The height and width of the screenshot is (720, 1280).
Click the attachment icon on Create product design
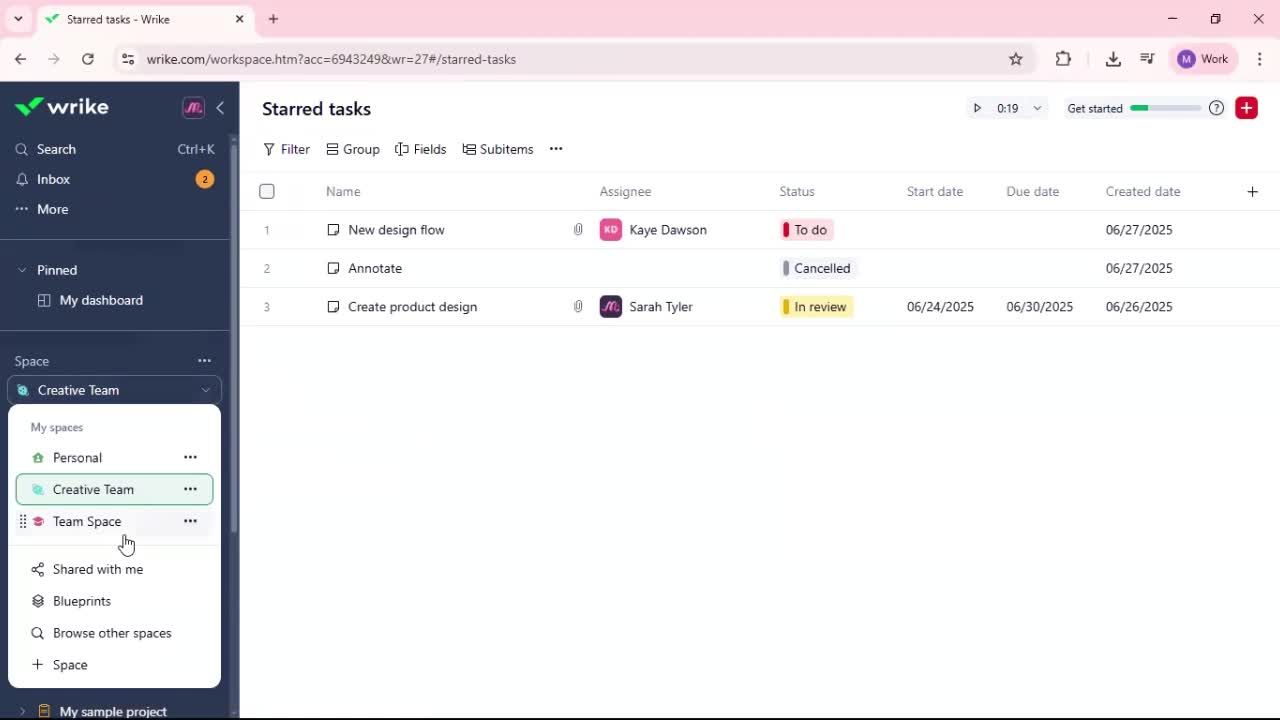[x=578, y=307]
